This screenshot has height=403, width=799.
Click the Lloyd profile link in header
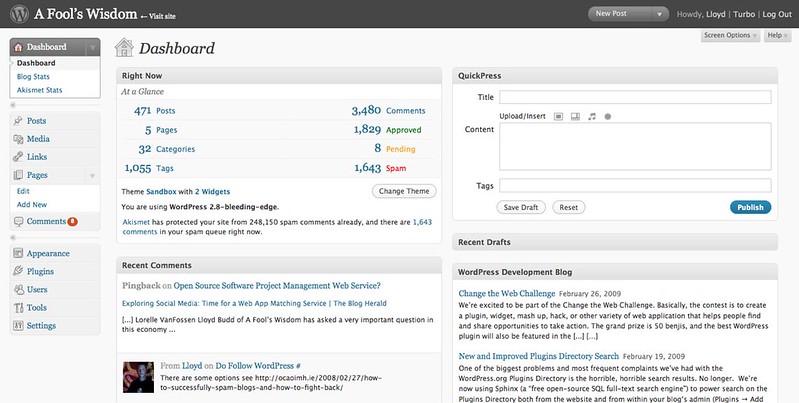(715, 14)
